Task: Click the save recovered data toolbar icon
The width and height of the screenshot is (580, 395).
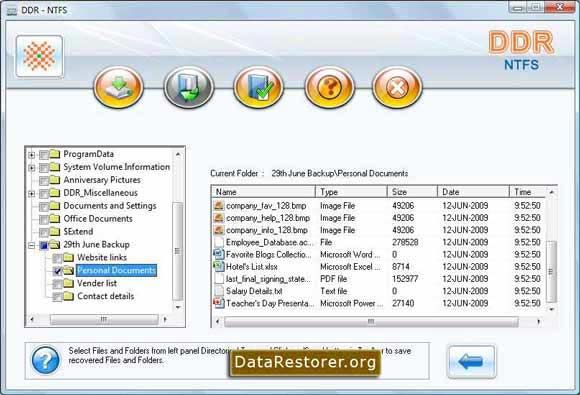Action: coord(118,88)
